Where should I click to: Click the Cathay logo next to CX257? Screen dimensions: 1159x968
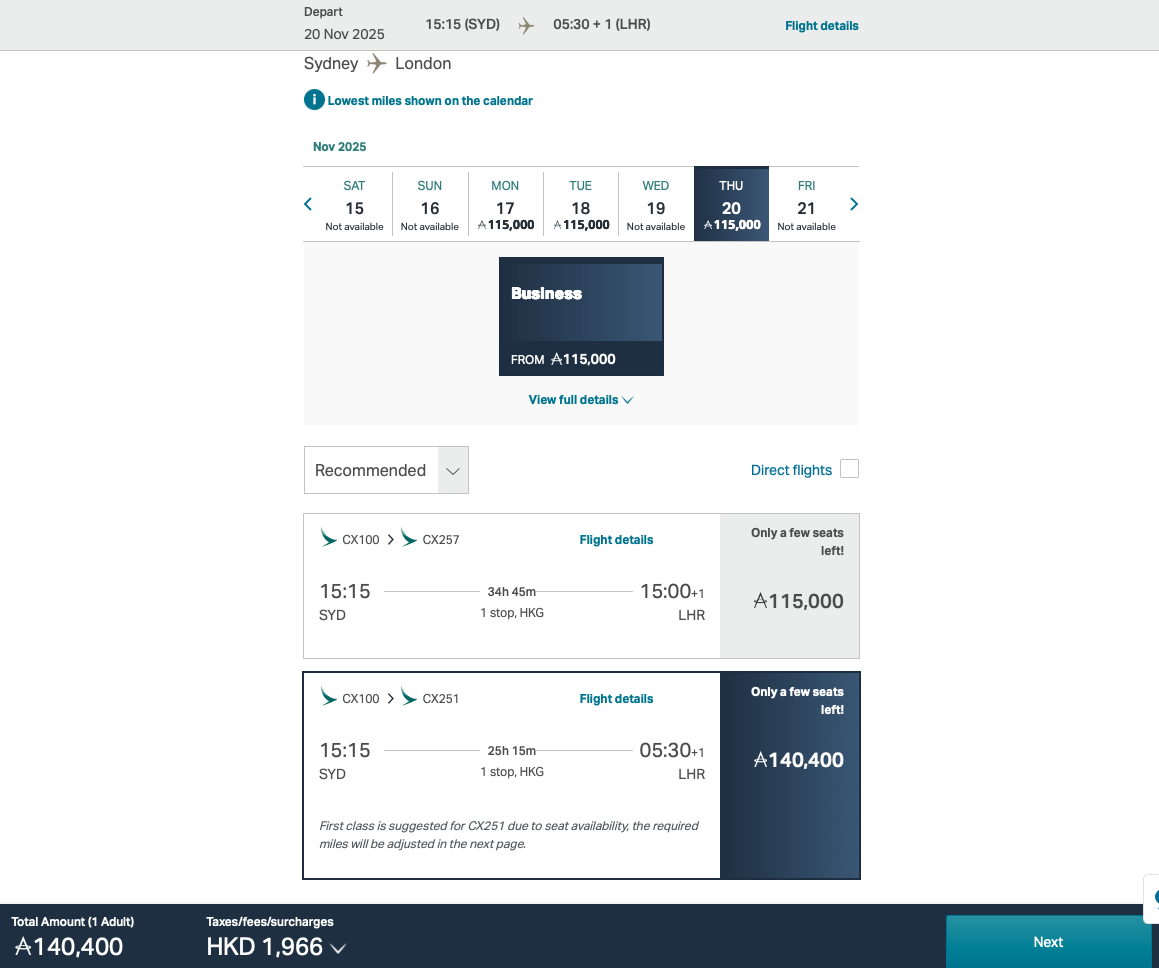(409, 538)
